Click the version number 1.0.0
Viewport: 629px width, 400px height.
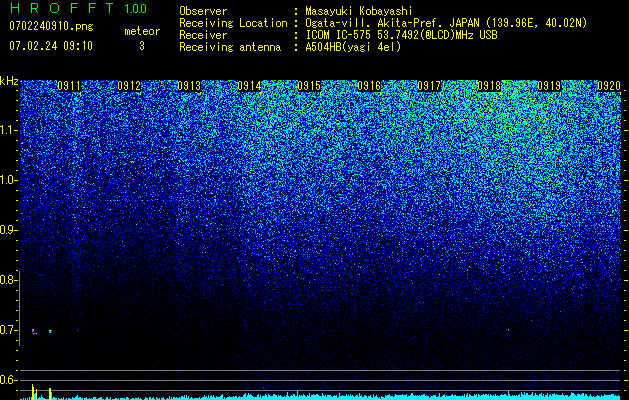[x=136, y=8]
